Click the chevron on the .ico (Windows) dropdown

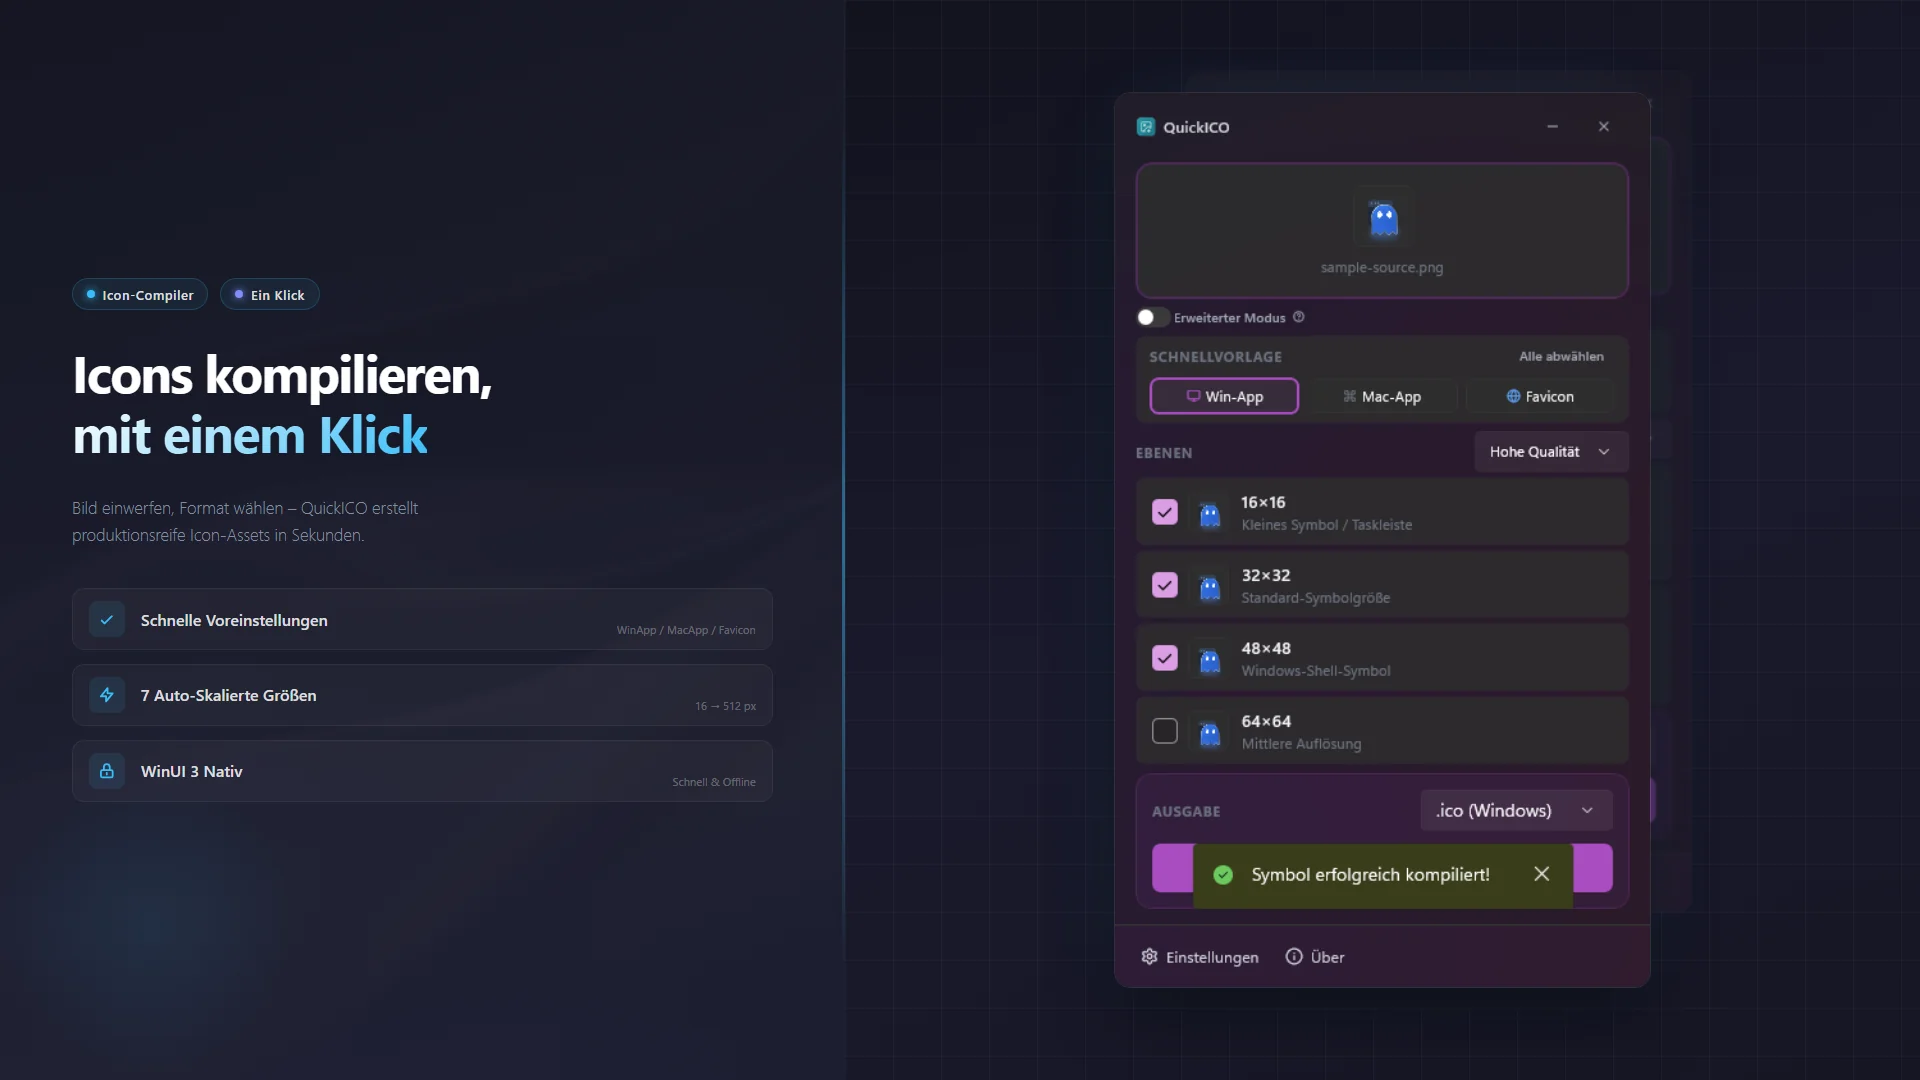(1587, 810)
